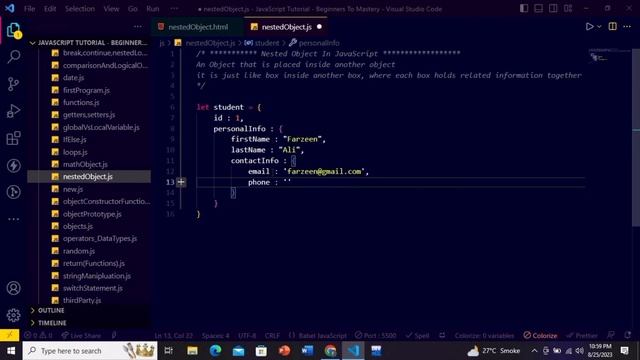
Task: Open notifications bell in status bar
Action: click(x=627, y=335)
